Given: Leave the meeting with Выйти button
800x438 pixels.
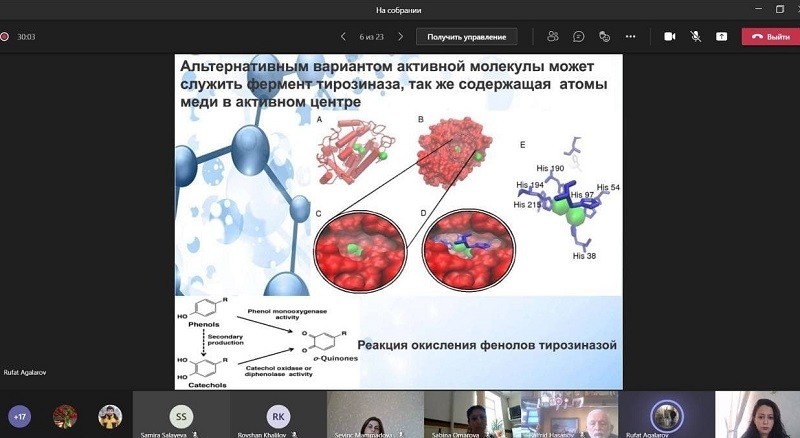Looking at the screenshot, I should coord(770,37).
